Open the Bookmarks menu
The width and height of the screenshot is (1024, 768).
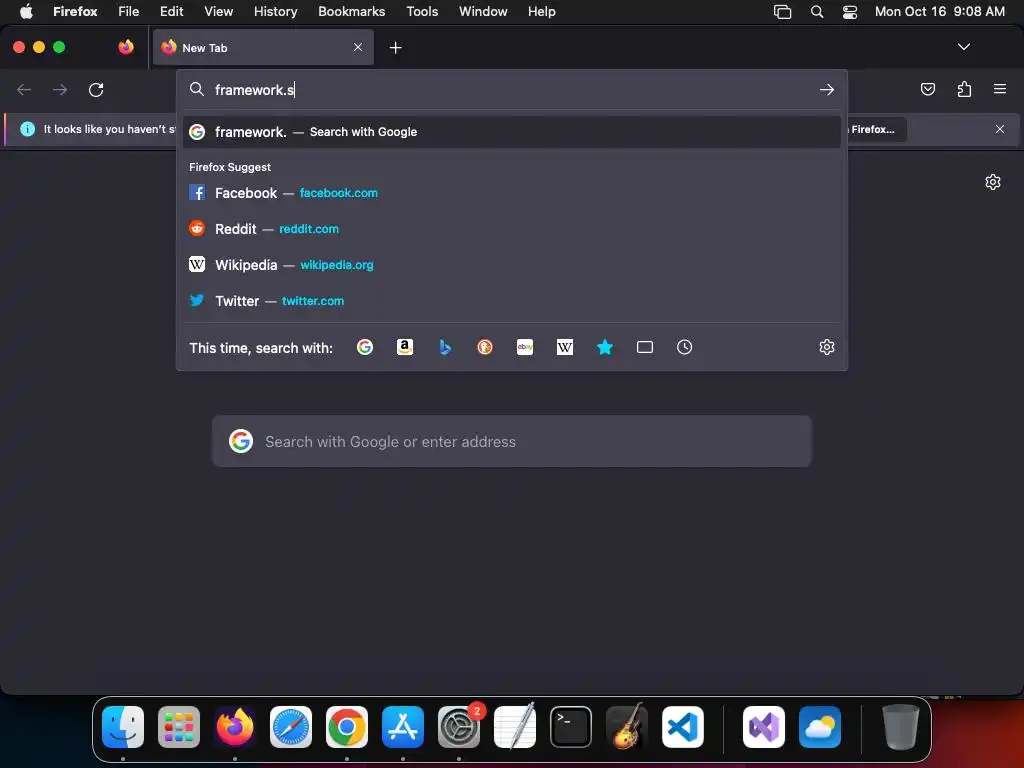pyautogui.click(x=351, y=11)
